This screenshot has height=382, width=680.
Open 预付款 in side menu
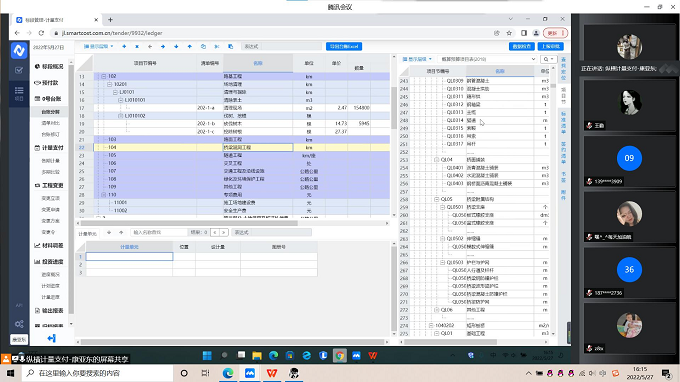tap(46, 82)
